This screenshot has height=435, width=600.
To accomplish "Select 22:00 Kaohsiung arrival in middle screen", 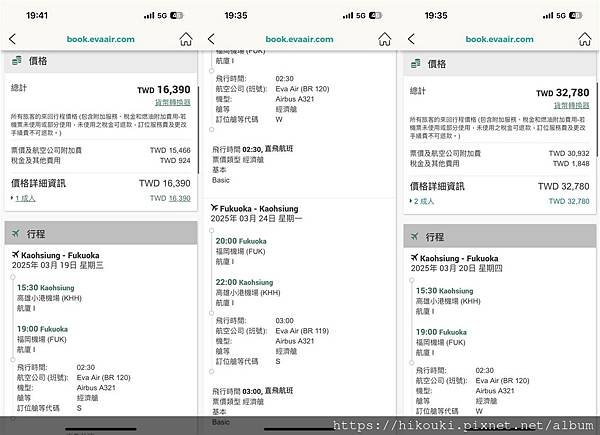I will (244, 282).
